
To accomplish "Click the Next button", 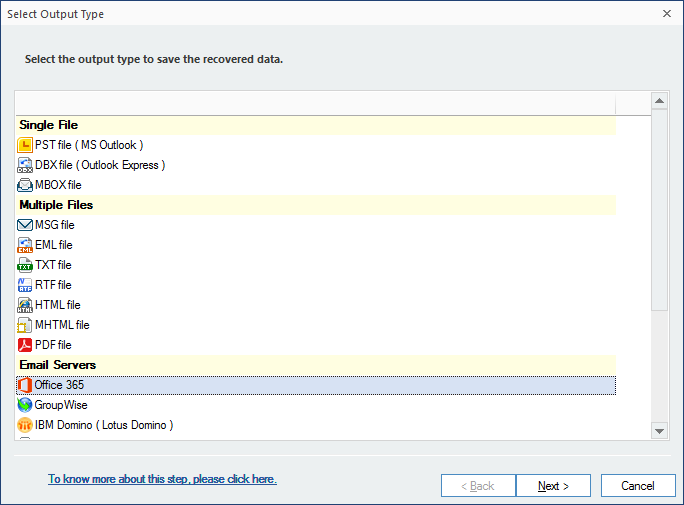I will coord(553,486).
